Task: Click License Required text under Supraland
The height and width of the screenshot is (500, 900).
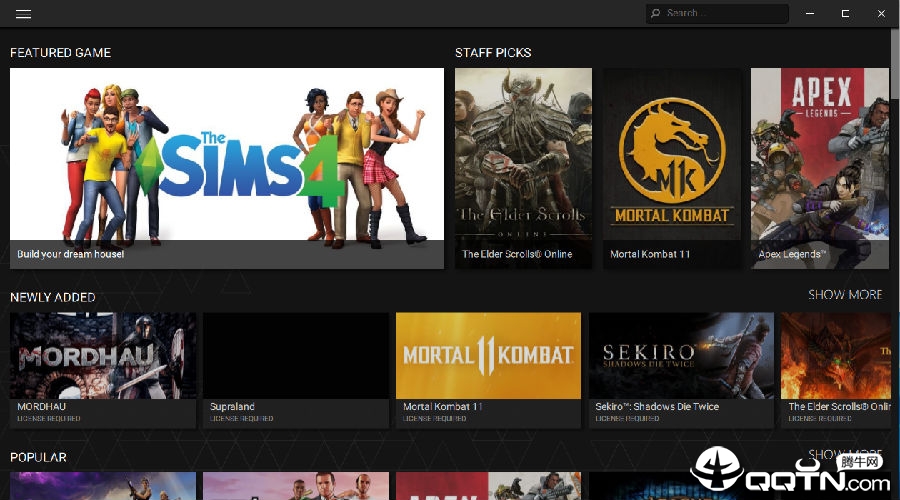Action: coord(242,418)
